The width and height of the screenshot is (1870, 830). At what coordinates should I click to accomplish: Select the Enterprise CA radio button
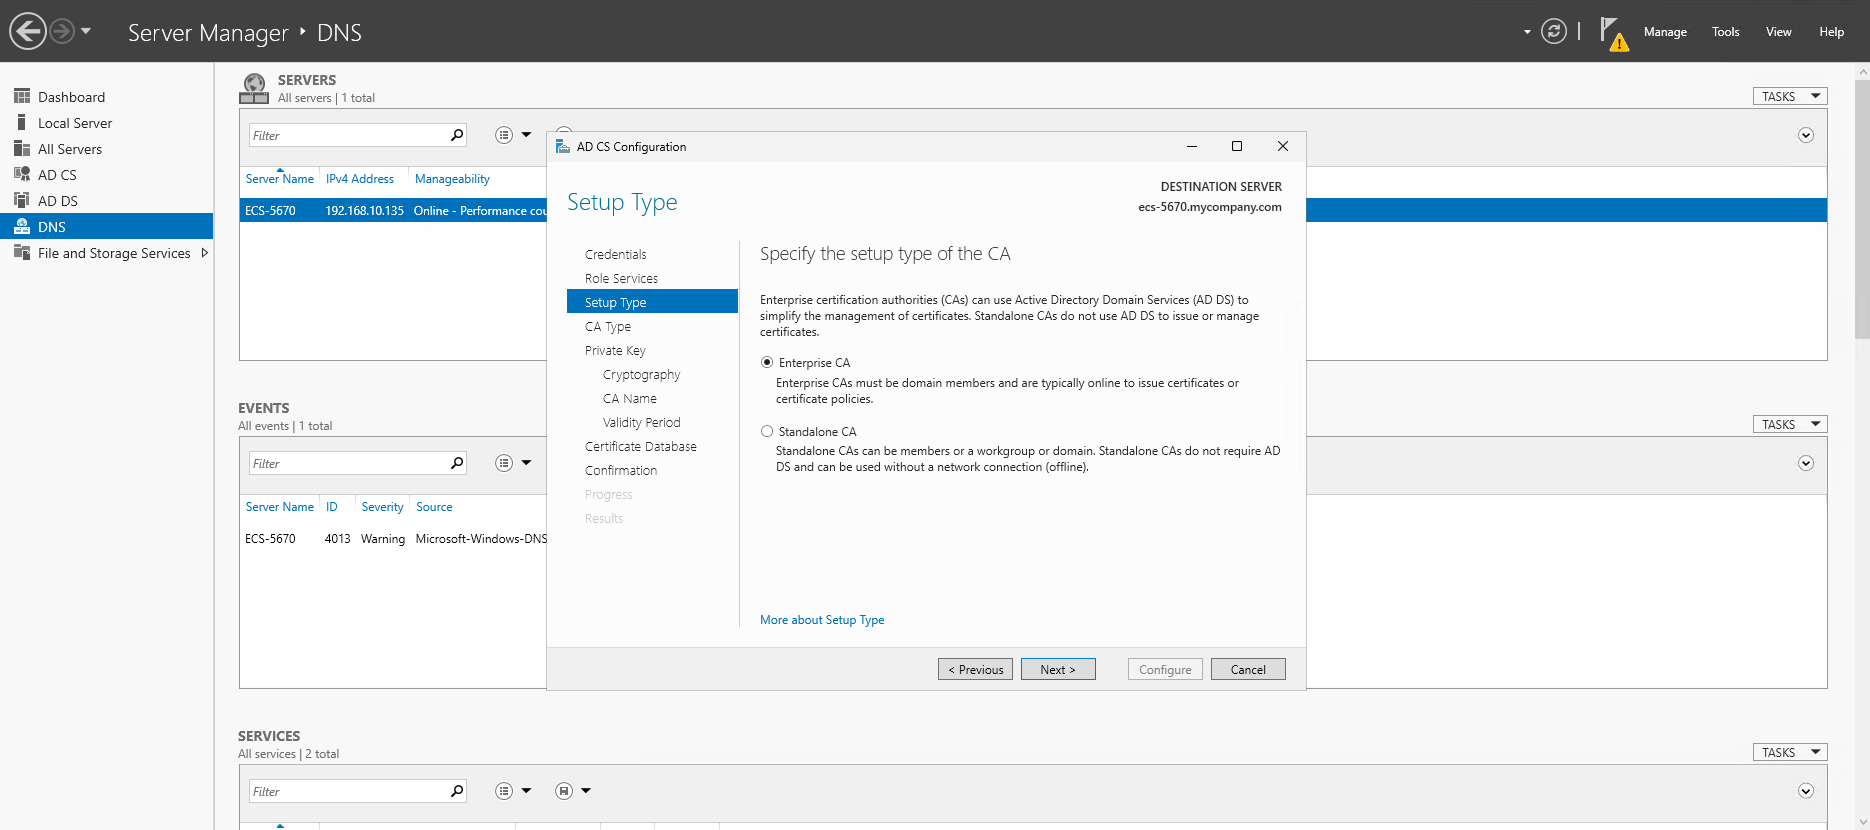pos(767,362)
